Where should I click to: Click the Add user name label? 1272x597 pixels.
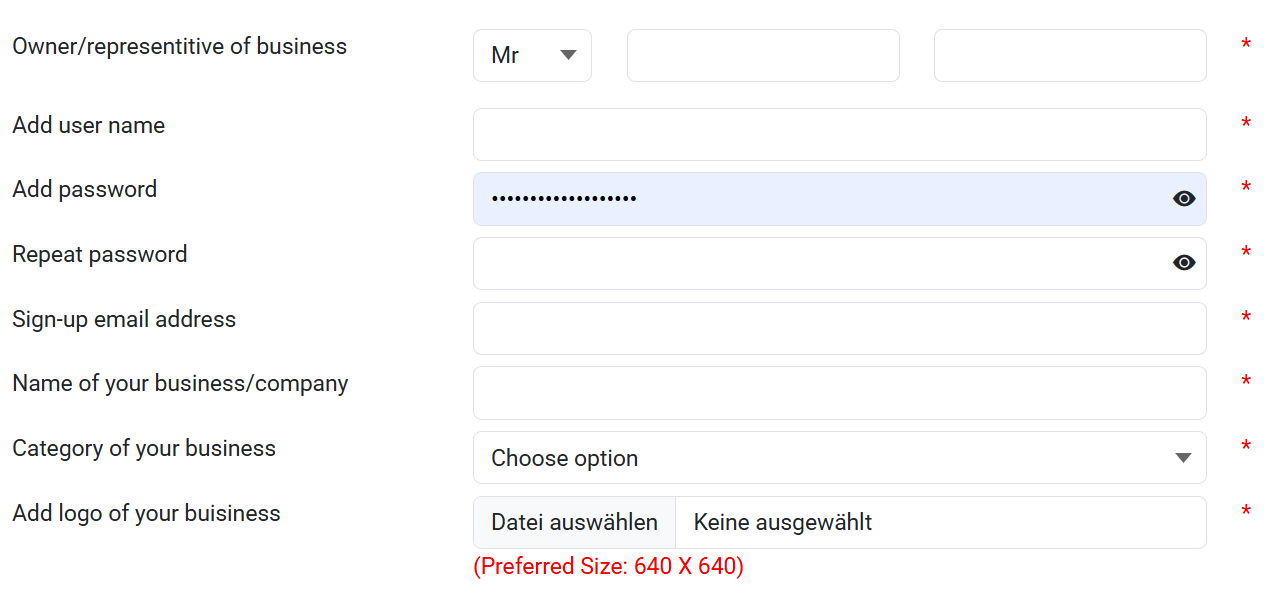[89, 125]
